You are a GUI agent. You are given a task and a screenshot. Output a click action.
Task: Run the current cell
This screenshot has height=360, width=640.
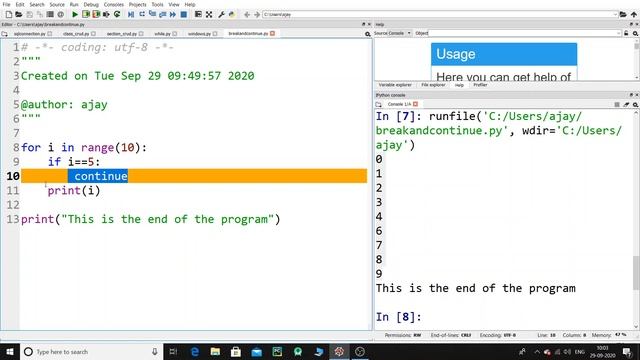[x=86, y=14]
